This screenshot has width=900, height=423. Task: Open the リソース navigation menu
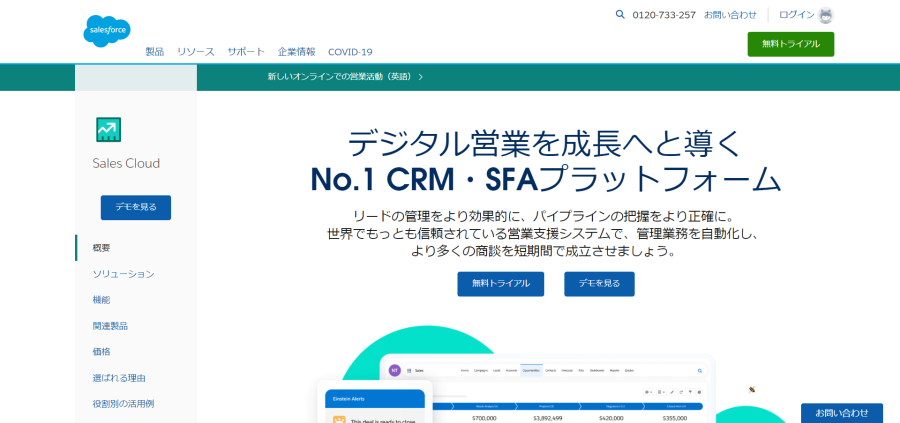196,52
